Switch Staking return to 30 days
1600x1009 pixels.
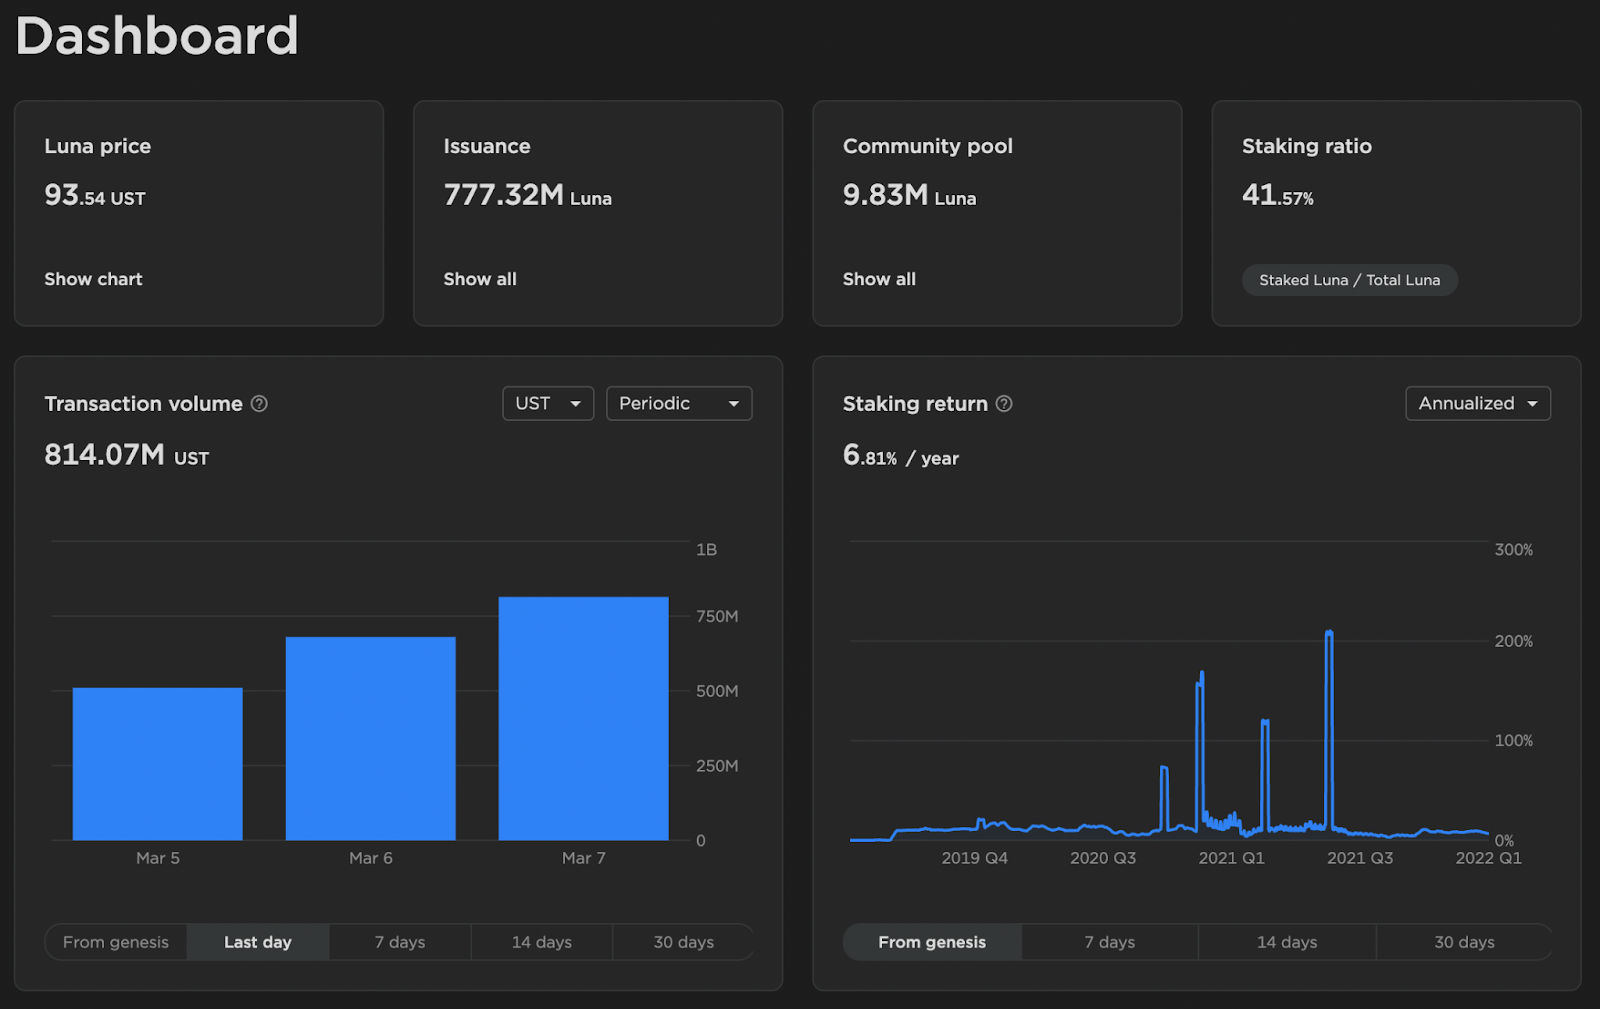click(x=1464, y=942)
